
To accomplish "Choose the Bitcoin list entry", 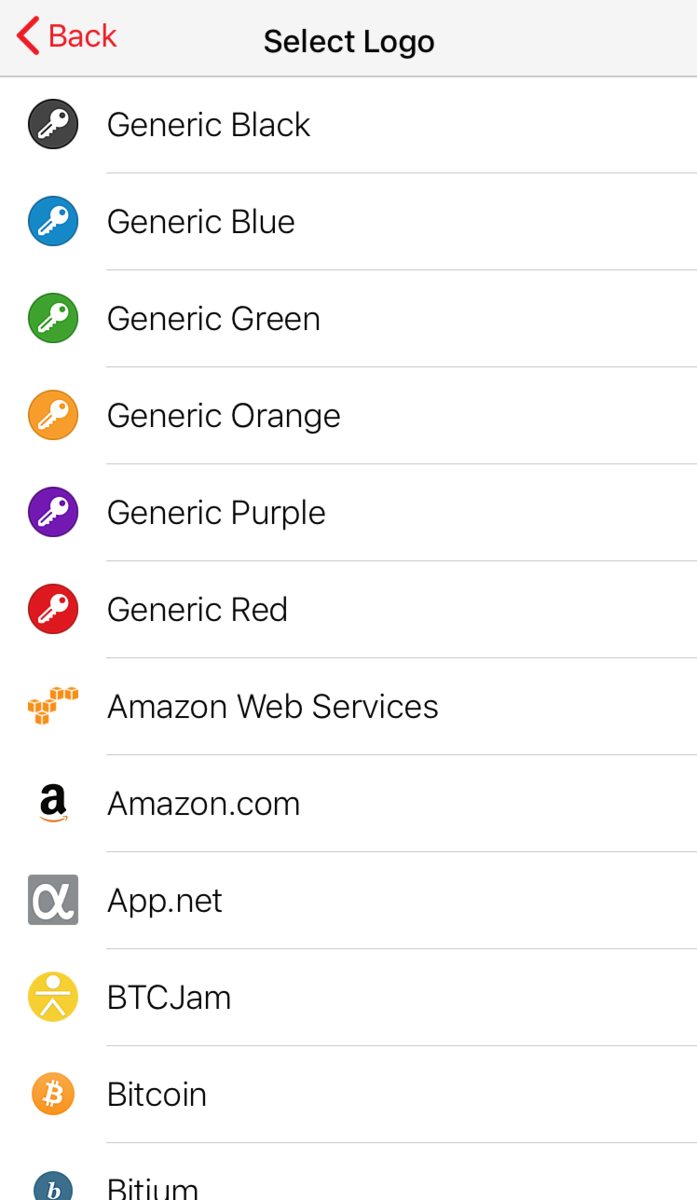I will point(348,1094).
